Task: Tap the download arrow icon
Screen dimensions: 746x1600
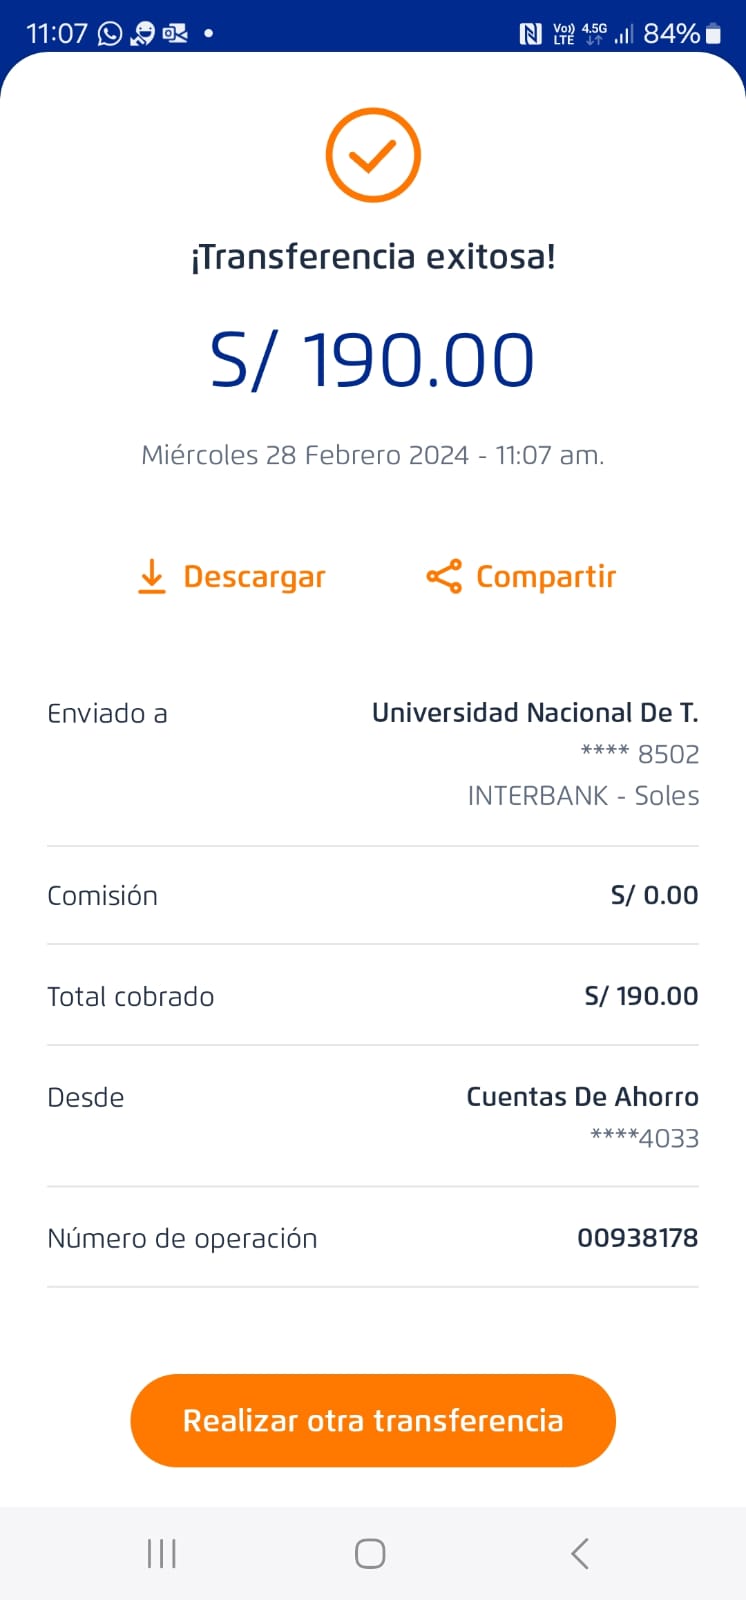Action: (x=151, y=577)
